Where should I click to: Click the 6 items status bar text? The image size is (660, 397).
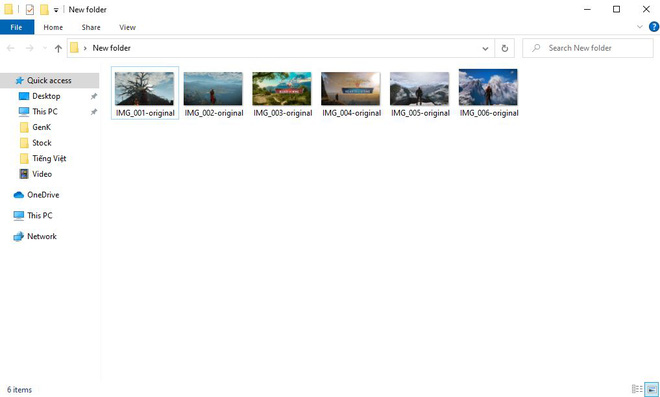19,390
